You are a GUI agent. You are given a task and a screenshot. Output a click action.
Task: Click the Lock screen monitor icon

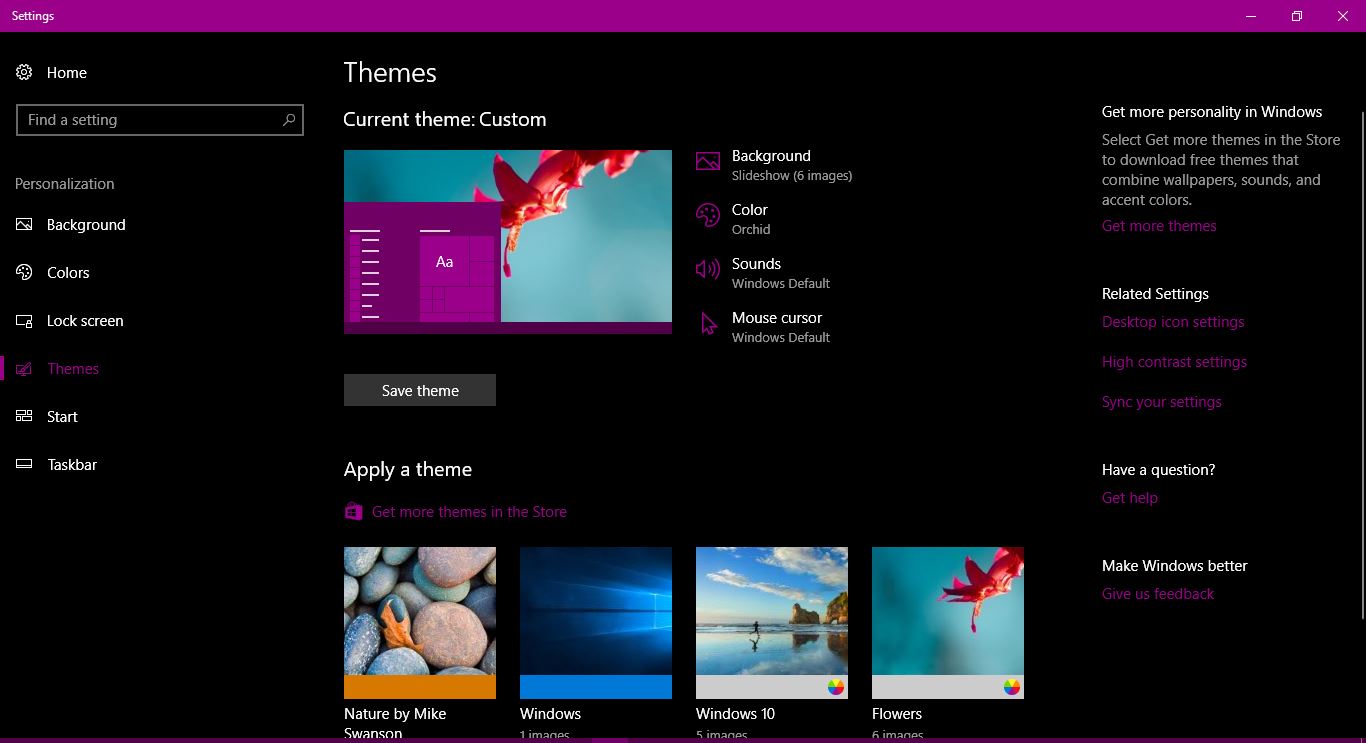(24, 320)
